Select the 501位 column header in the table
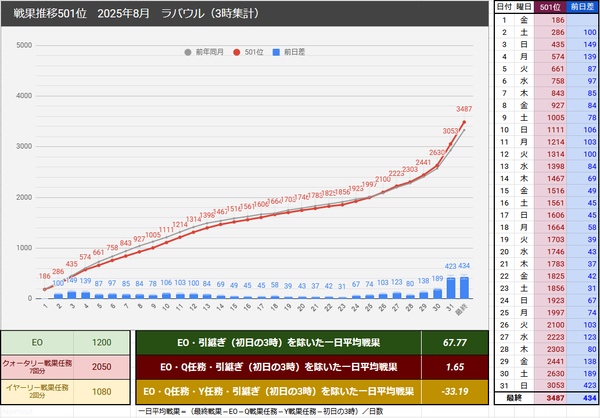The height and width of the screenshot is (418, 600). 550,7
